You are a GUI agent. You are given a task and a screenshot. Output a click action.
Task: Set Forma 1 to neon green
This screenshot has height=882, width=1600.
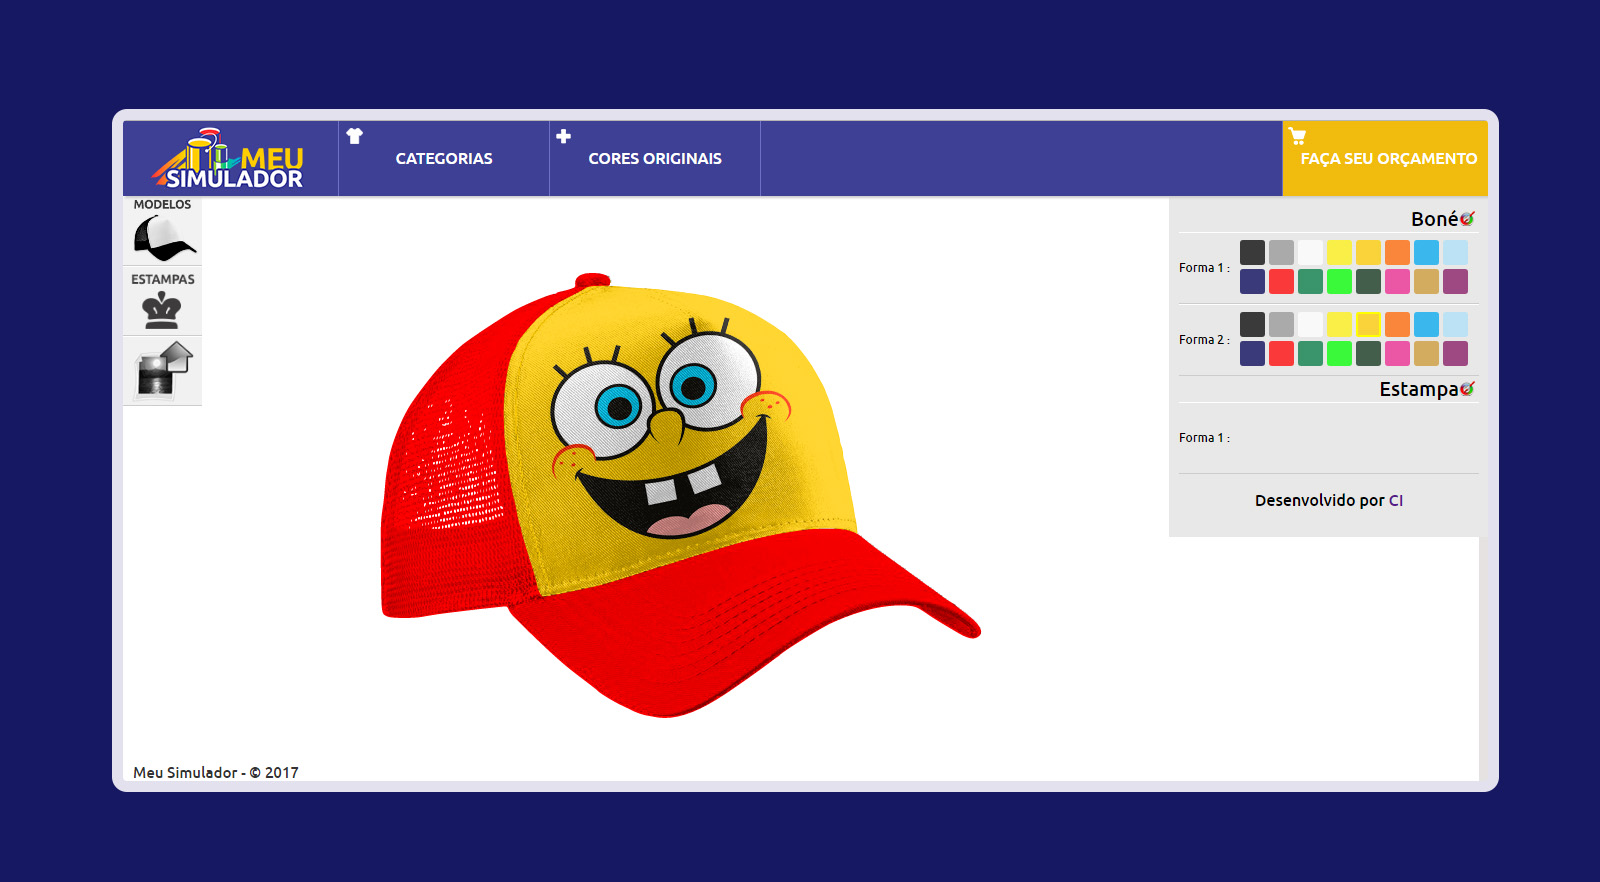tap(1339, 281)
